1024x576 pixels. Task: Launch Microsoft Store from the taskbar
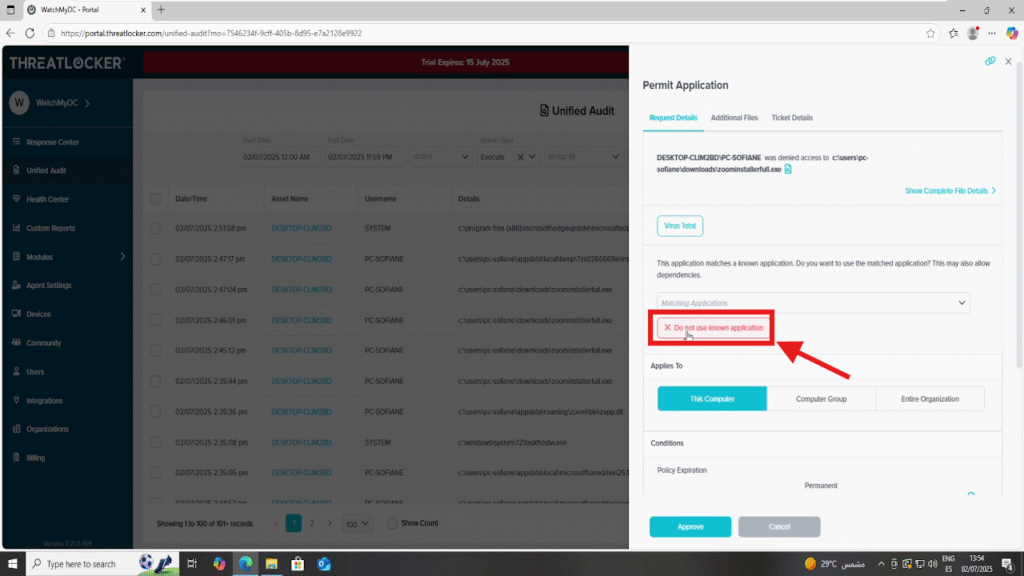298,564
